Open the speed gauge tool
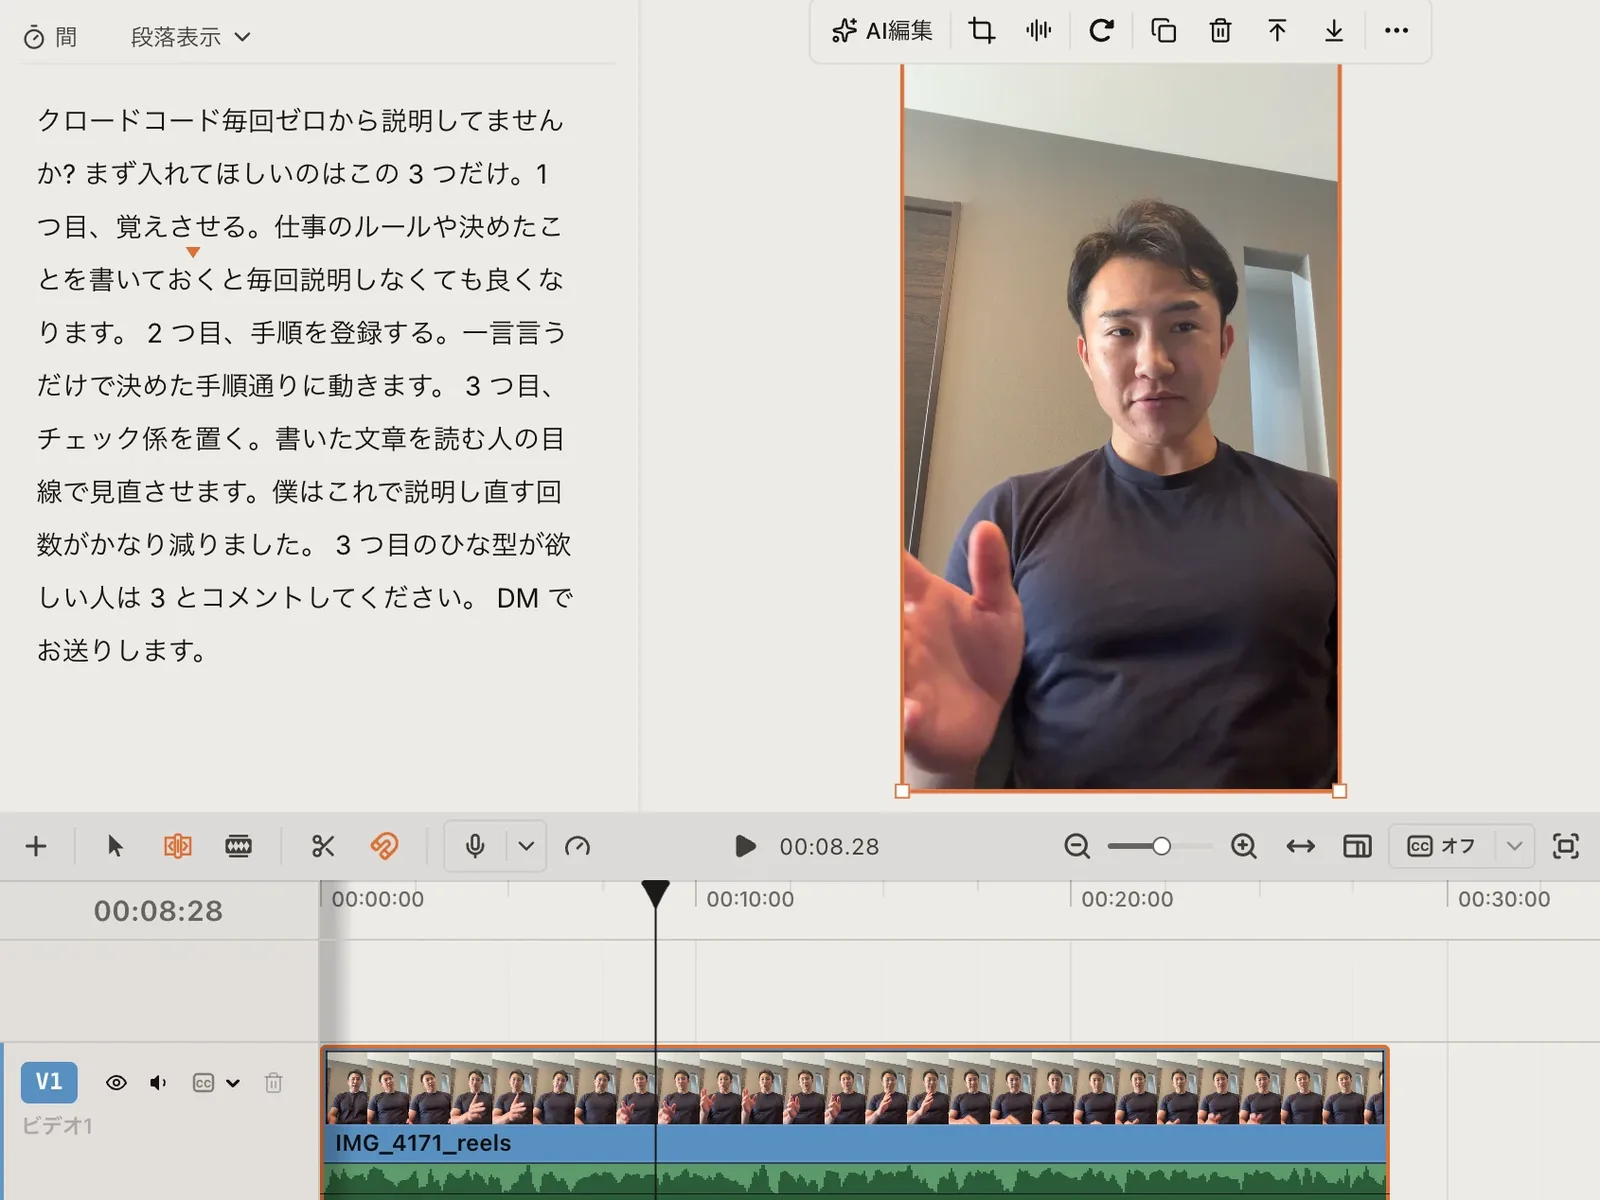 [577, 846]
